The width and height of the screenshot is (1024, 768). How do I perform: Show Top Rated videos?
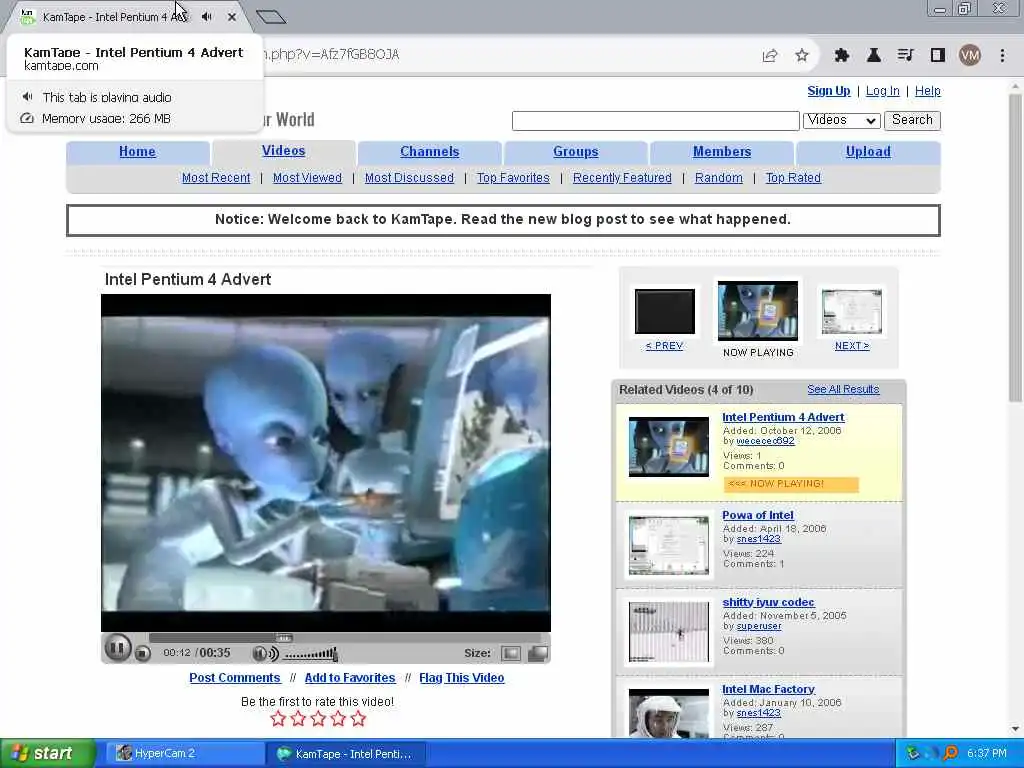click(x=793, y=178)
